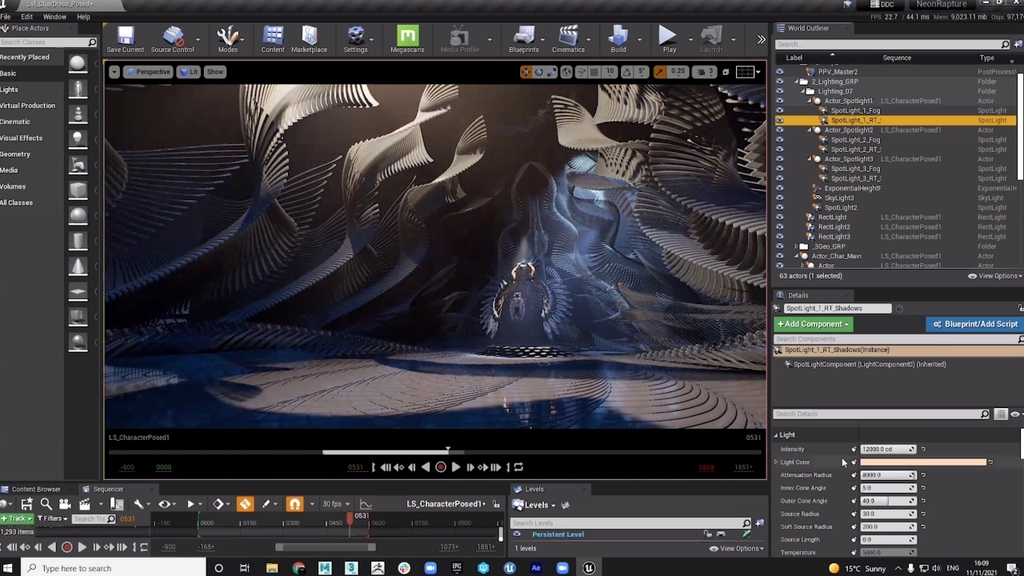Toggle looping in the viewport transport controls

tap(519, 467)
